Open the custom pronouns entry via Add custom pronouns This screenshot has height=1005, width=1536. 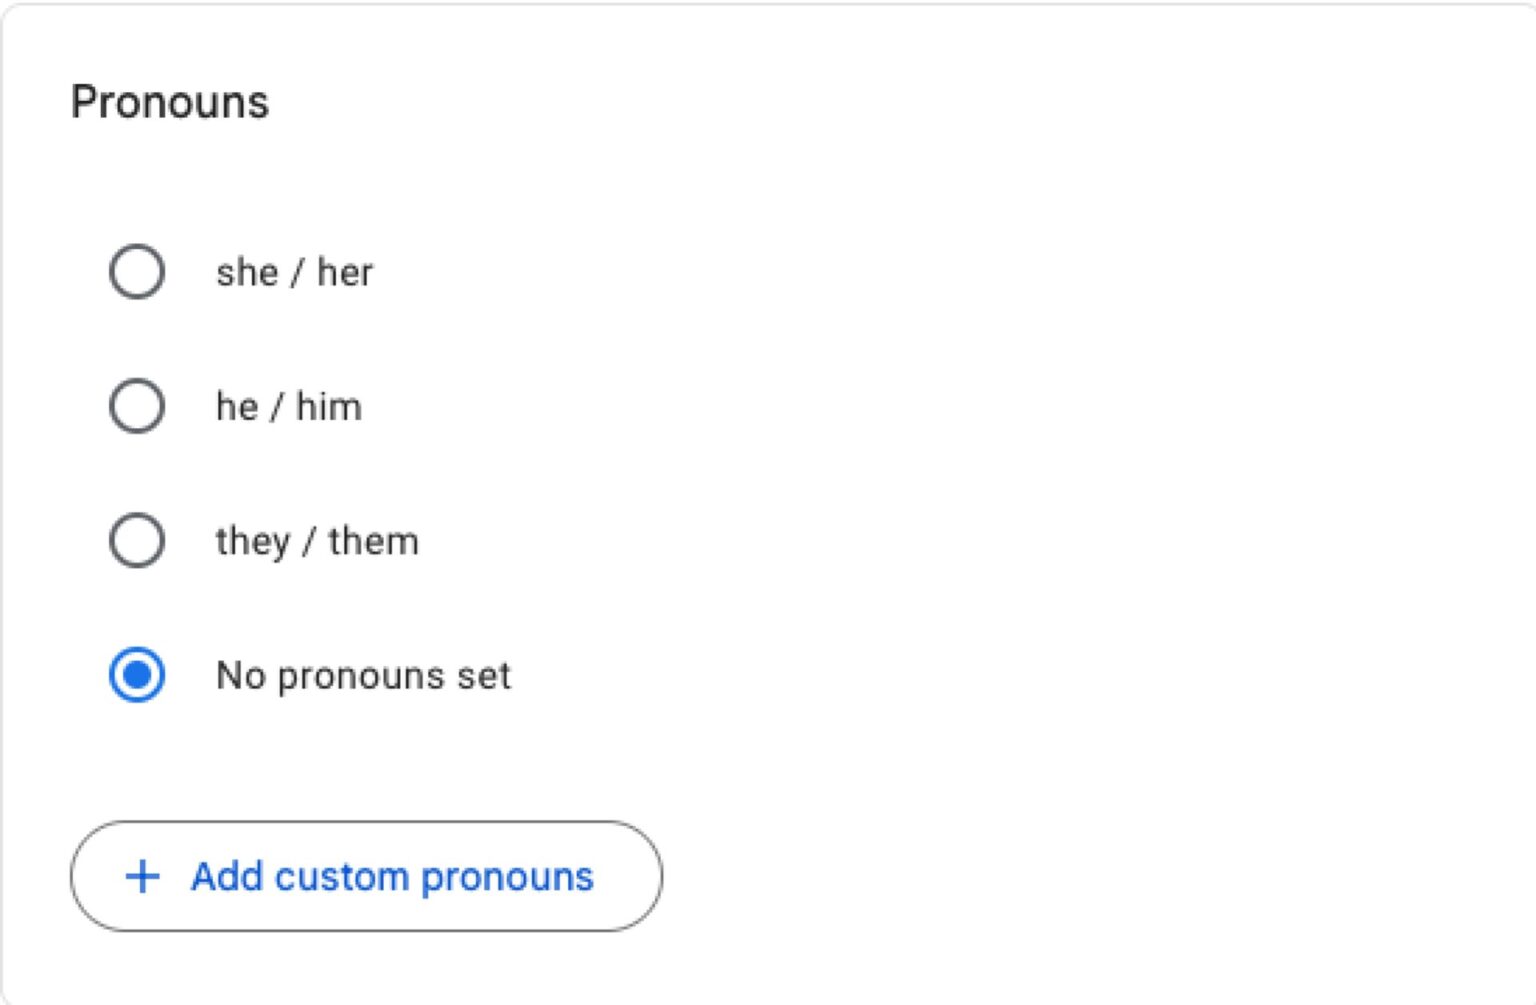(x=366, y=877)
